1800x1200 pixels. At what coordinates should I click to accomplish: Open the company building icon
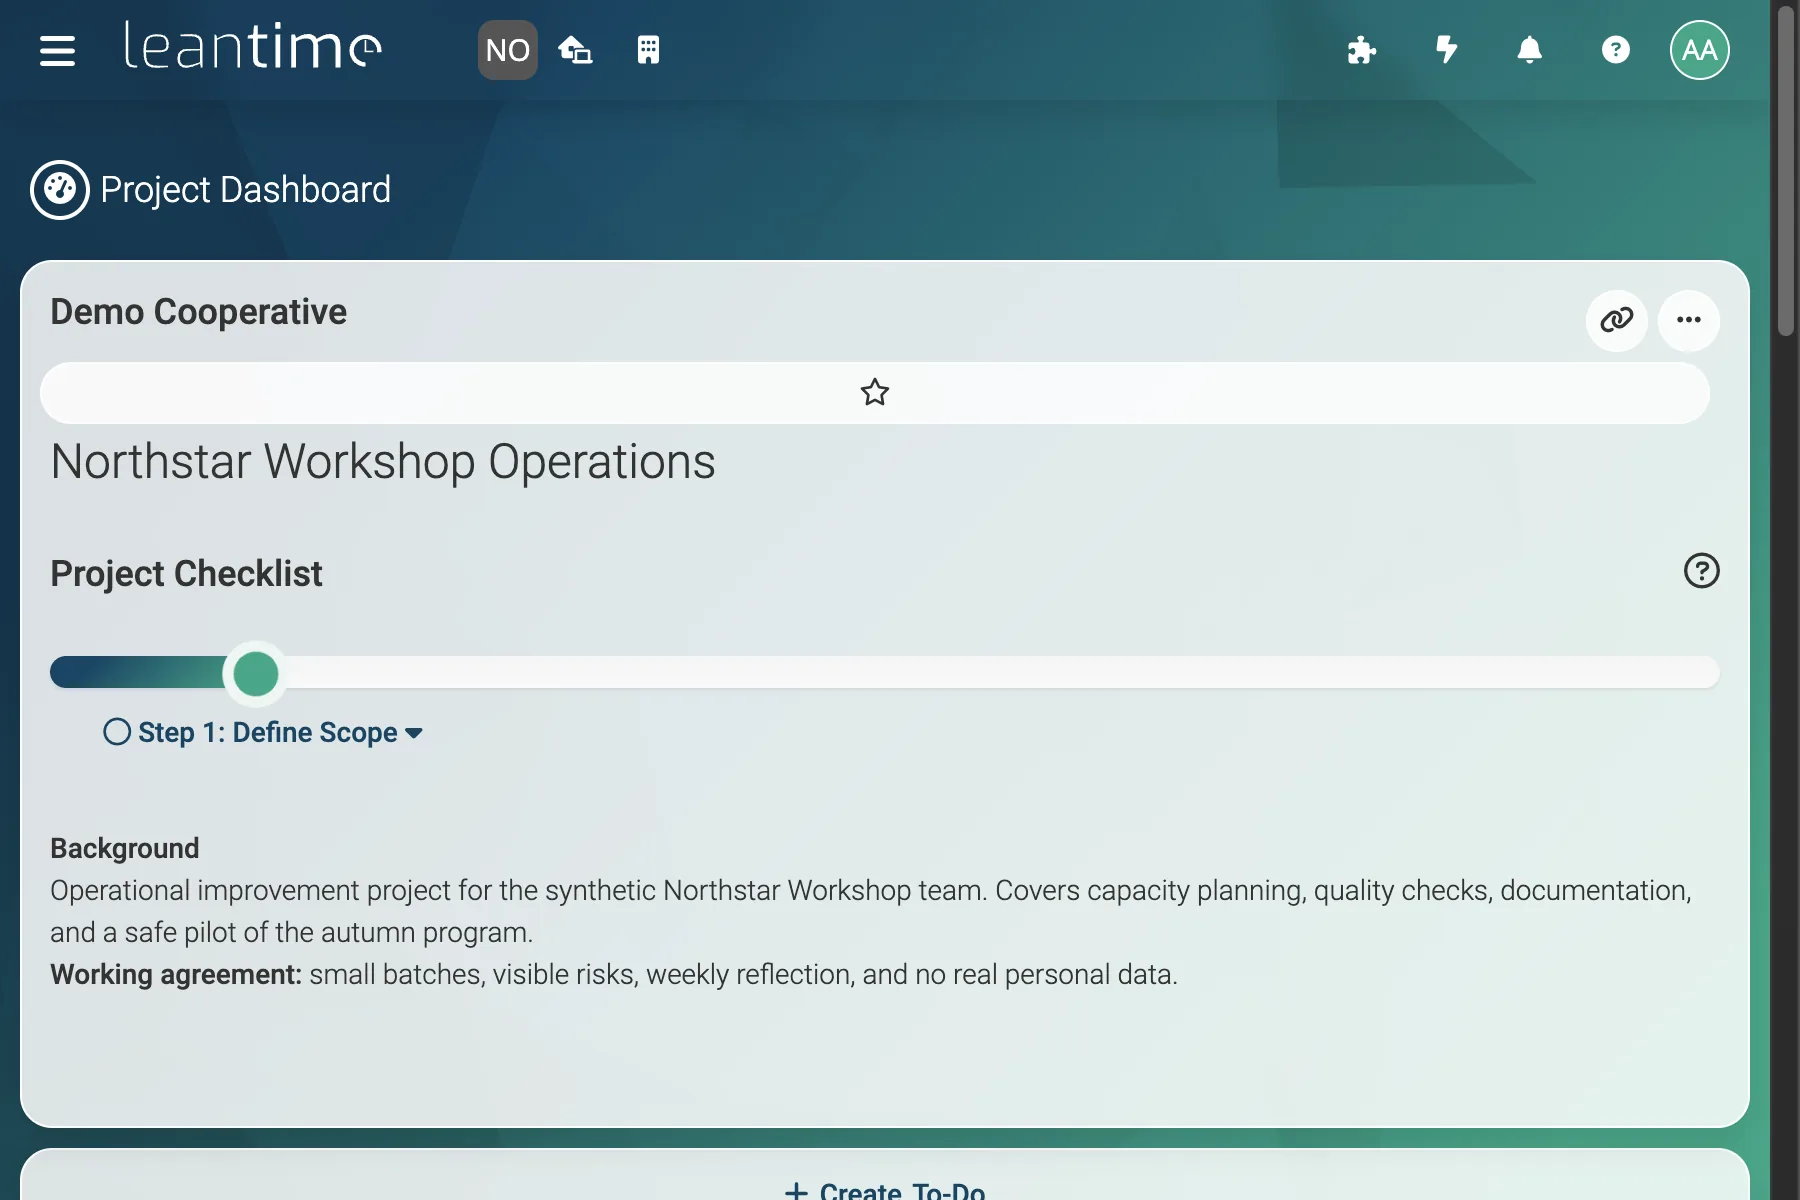tap(648, 50)
